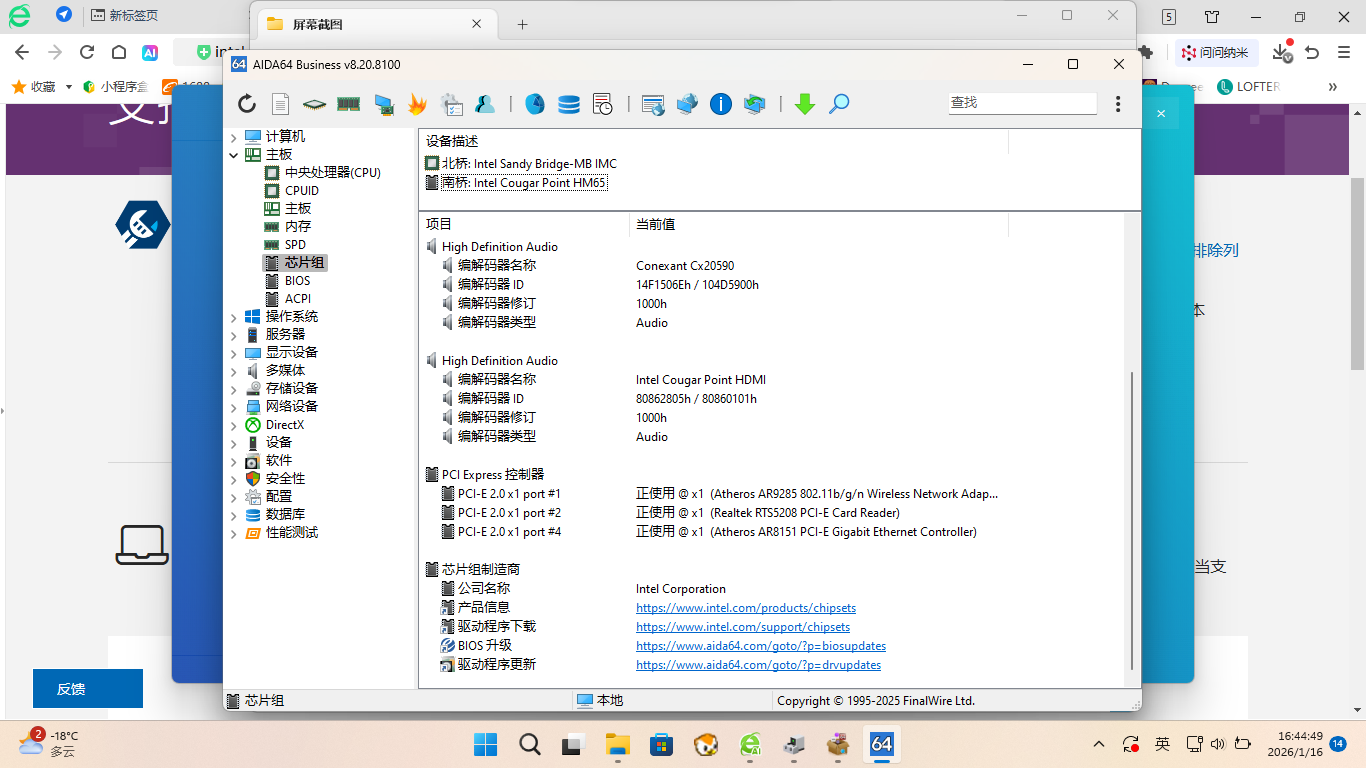Click the scheduled report clock icon
The width and height of the screenshot is (1366, 768).
pos(603,103)
